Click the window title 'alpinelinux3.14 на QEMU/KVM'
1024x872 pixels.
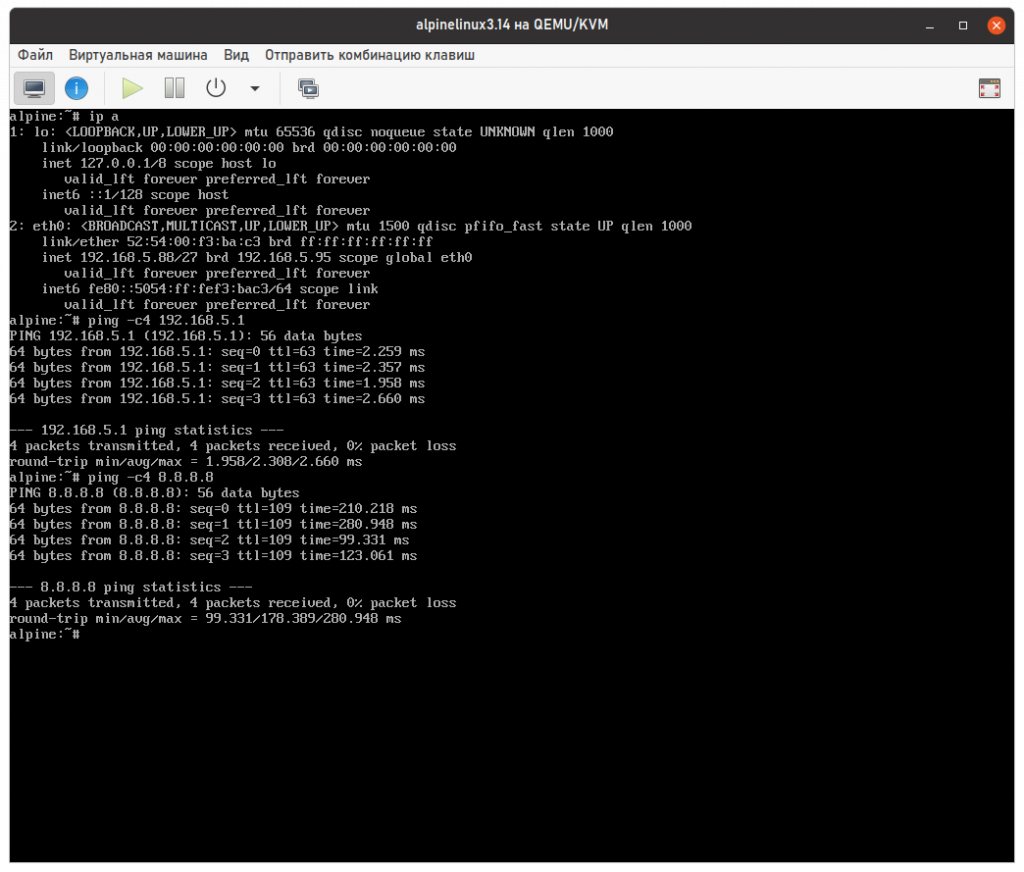click(512, 25)
